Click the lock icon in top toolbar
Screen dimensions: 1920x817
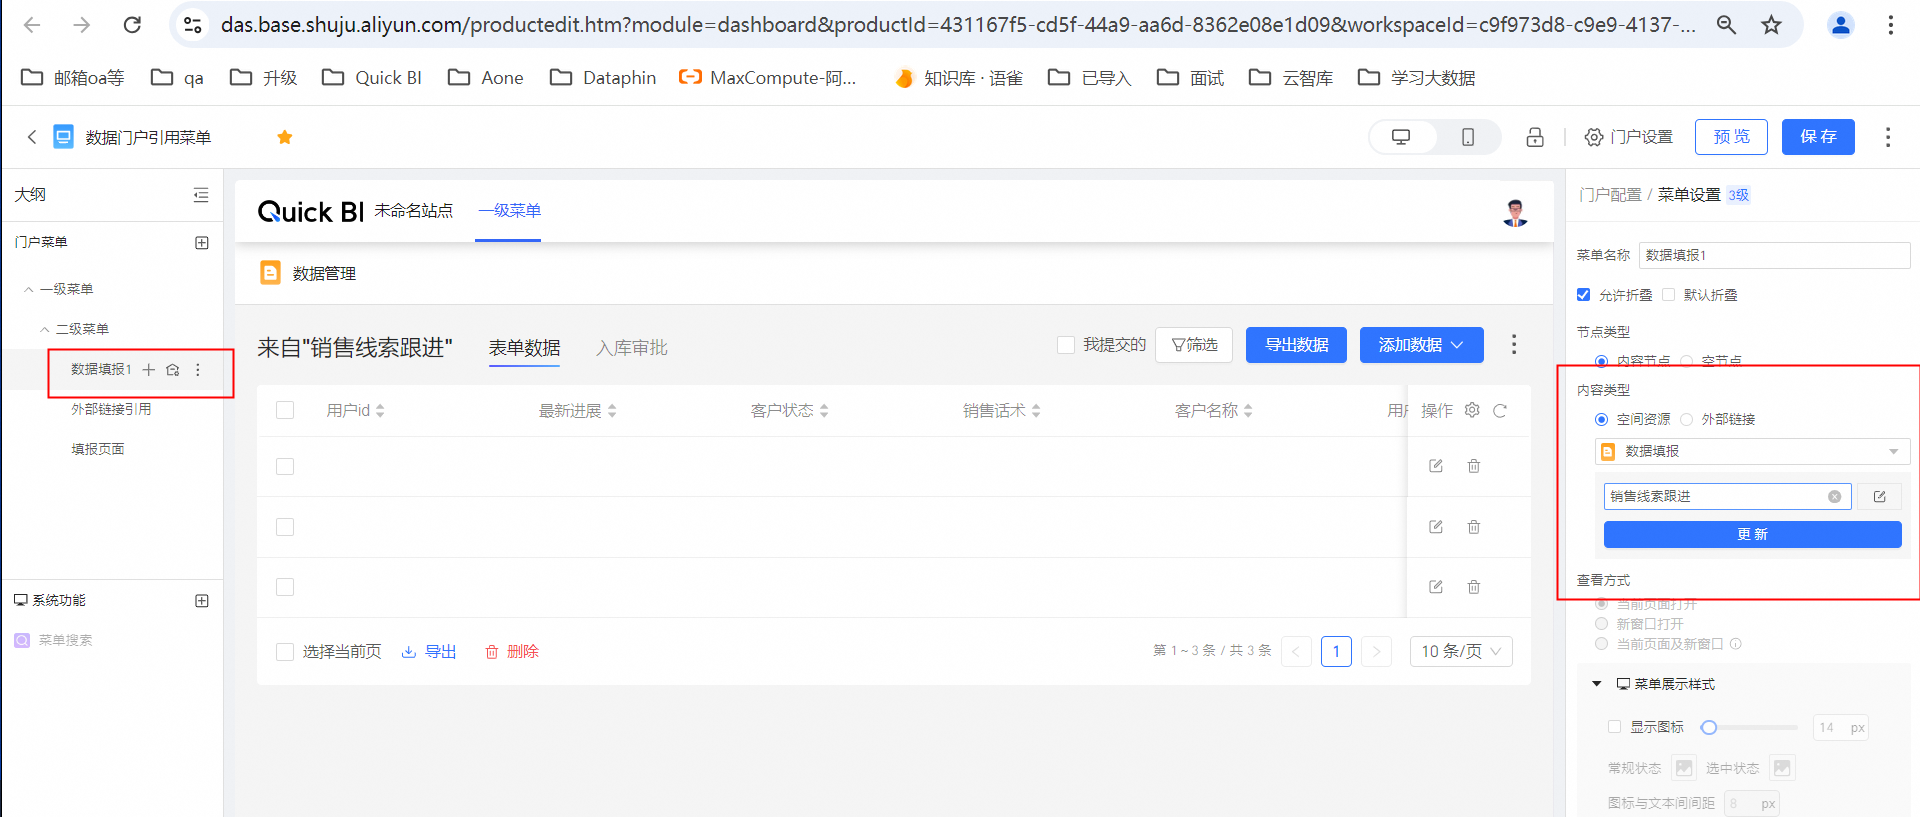(1535, 137)
